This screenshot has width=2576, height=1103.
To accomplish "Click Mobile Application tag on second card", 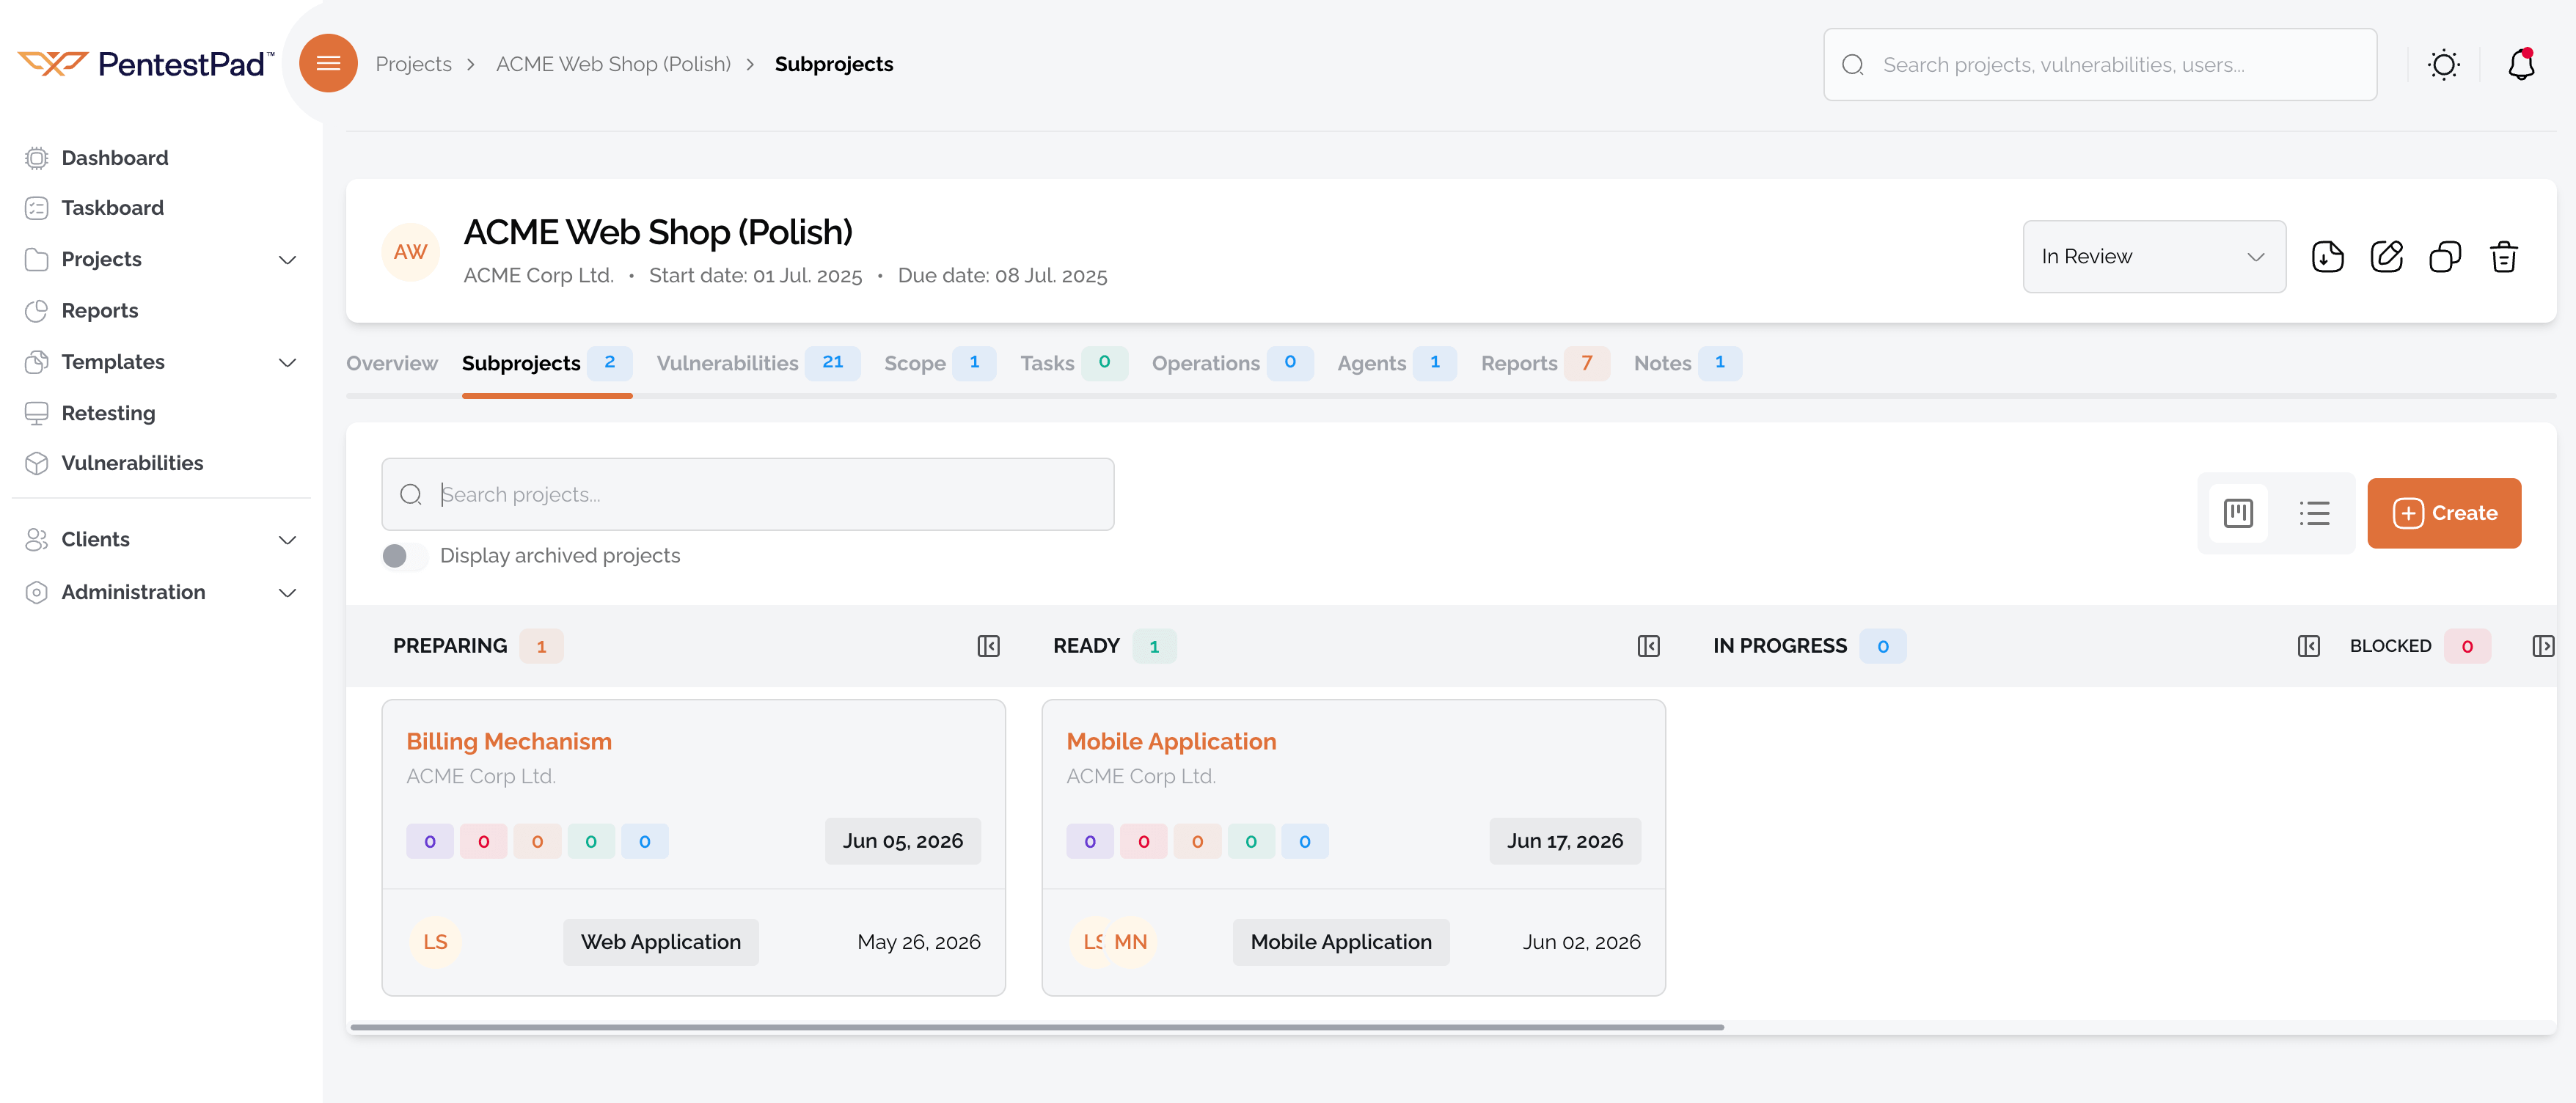I will 1340,942.
